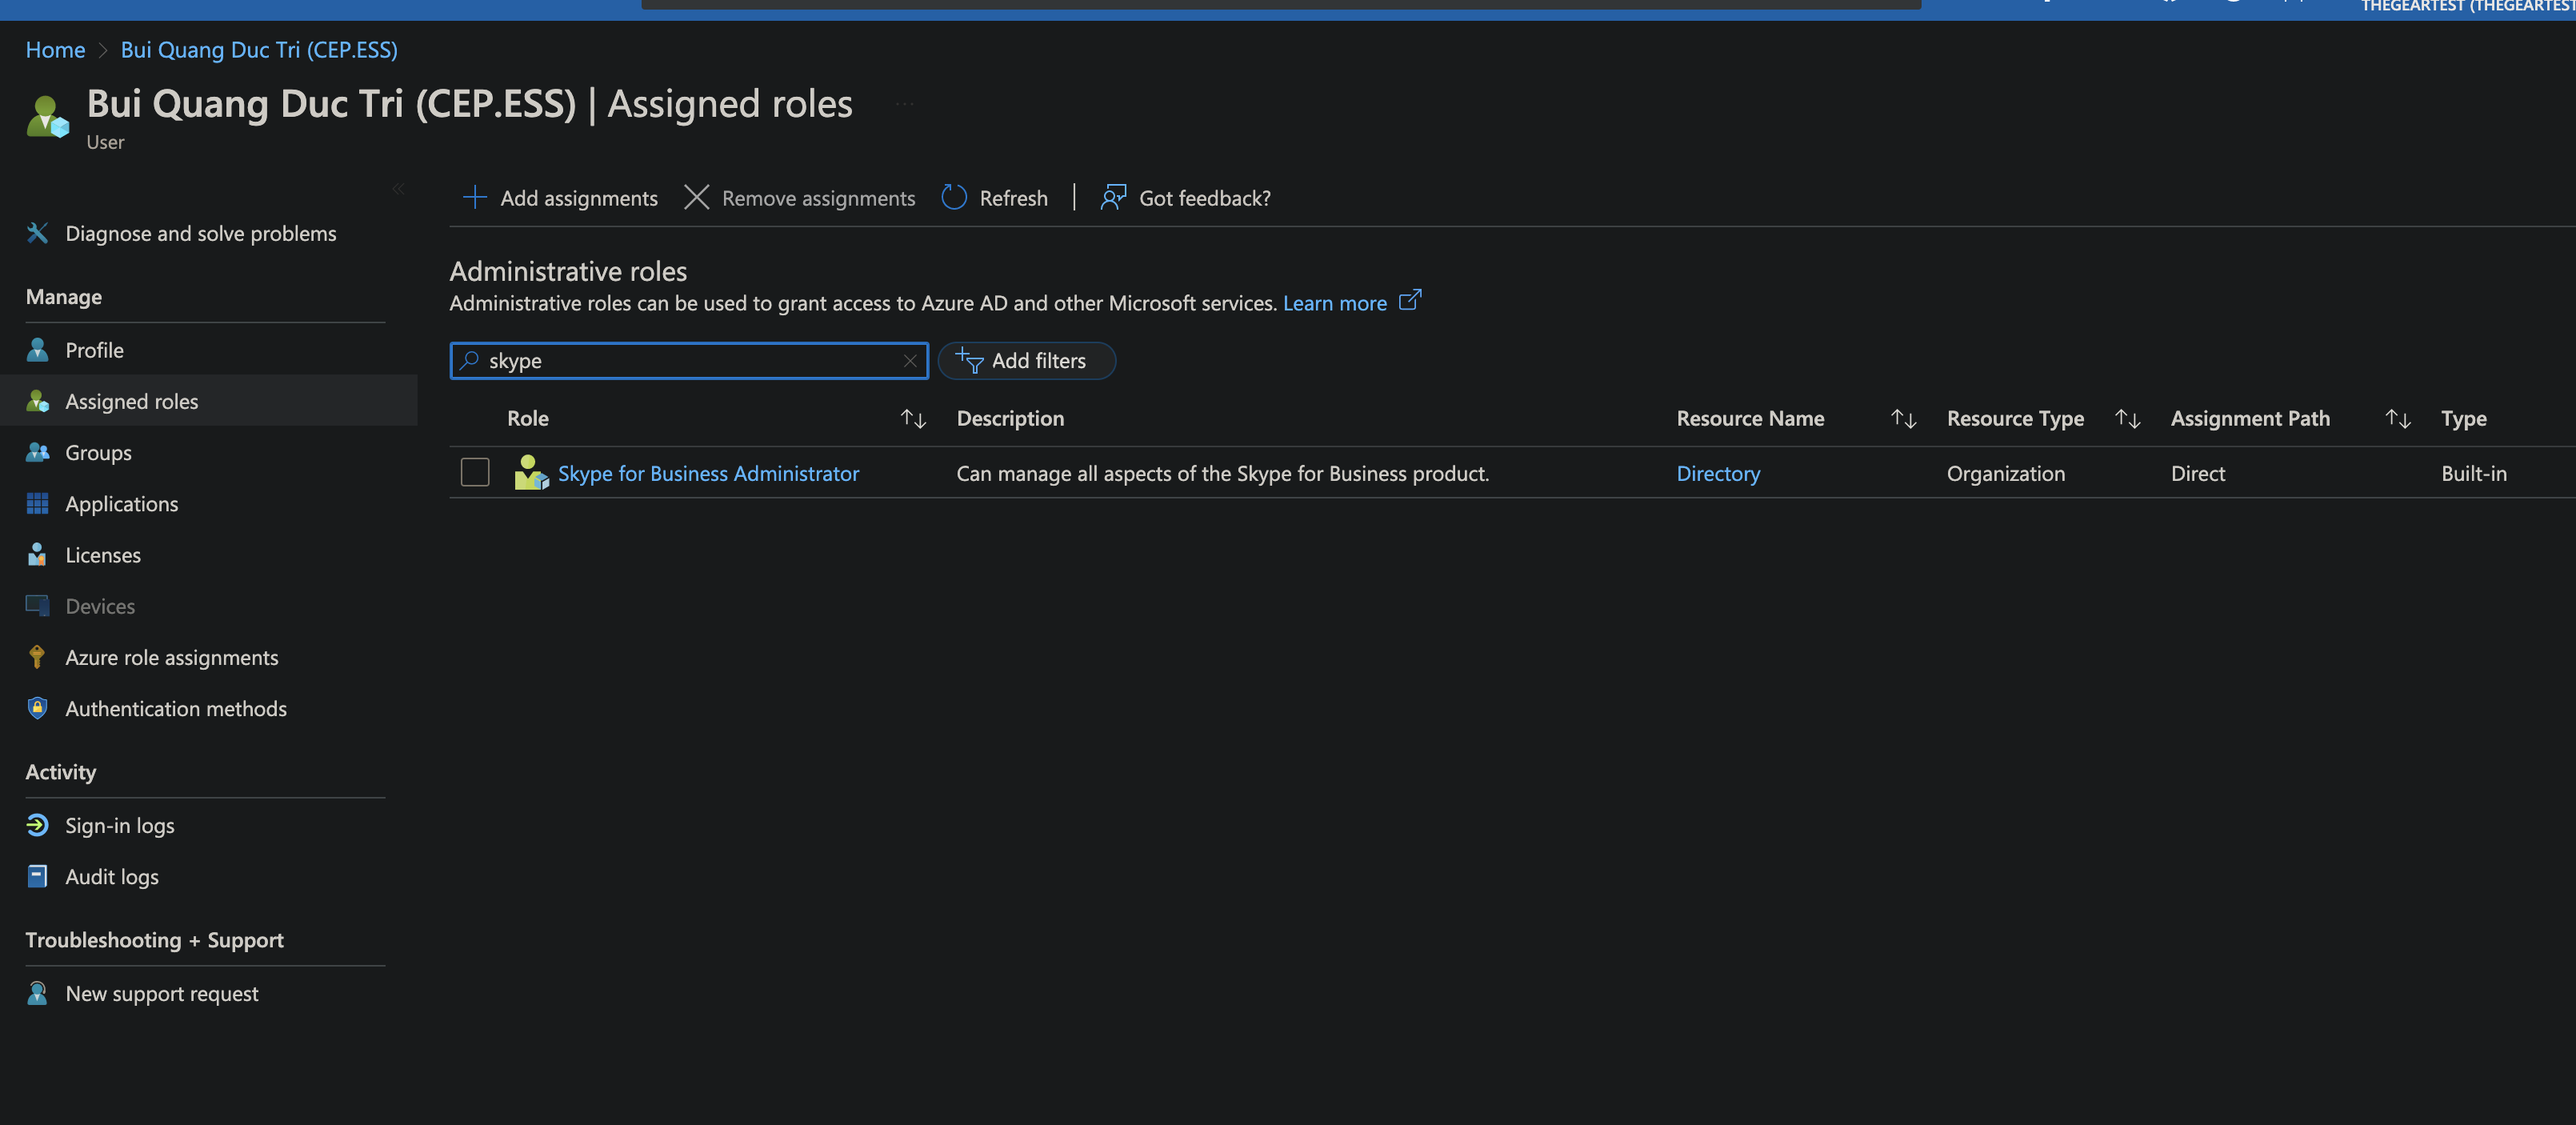The height and width of the screenshot is (1125, 2576).
Task: Click the Remove assignments X icon
Action: point(696,197)
